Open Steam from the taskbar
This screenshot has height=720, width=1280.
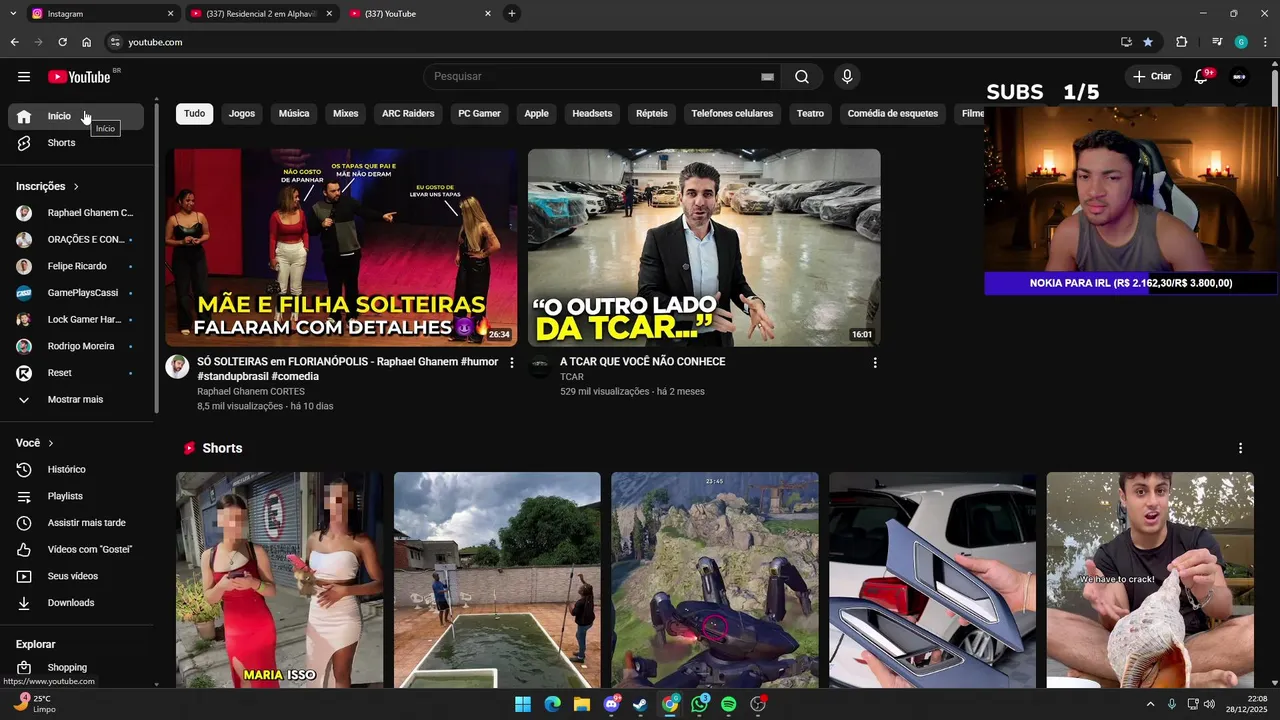pos(640,704)
